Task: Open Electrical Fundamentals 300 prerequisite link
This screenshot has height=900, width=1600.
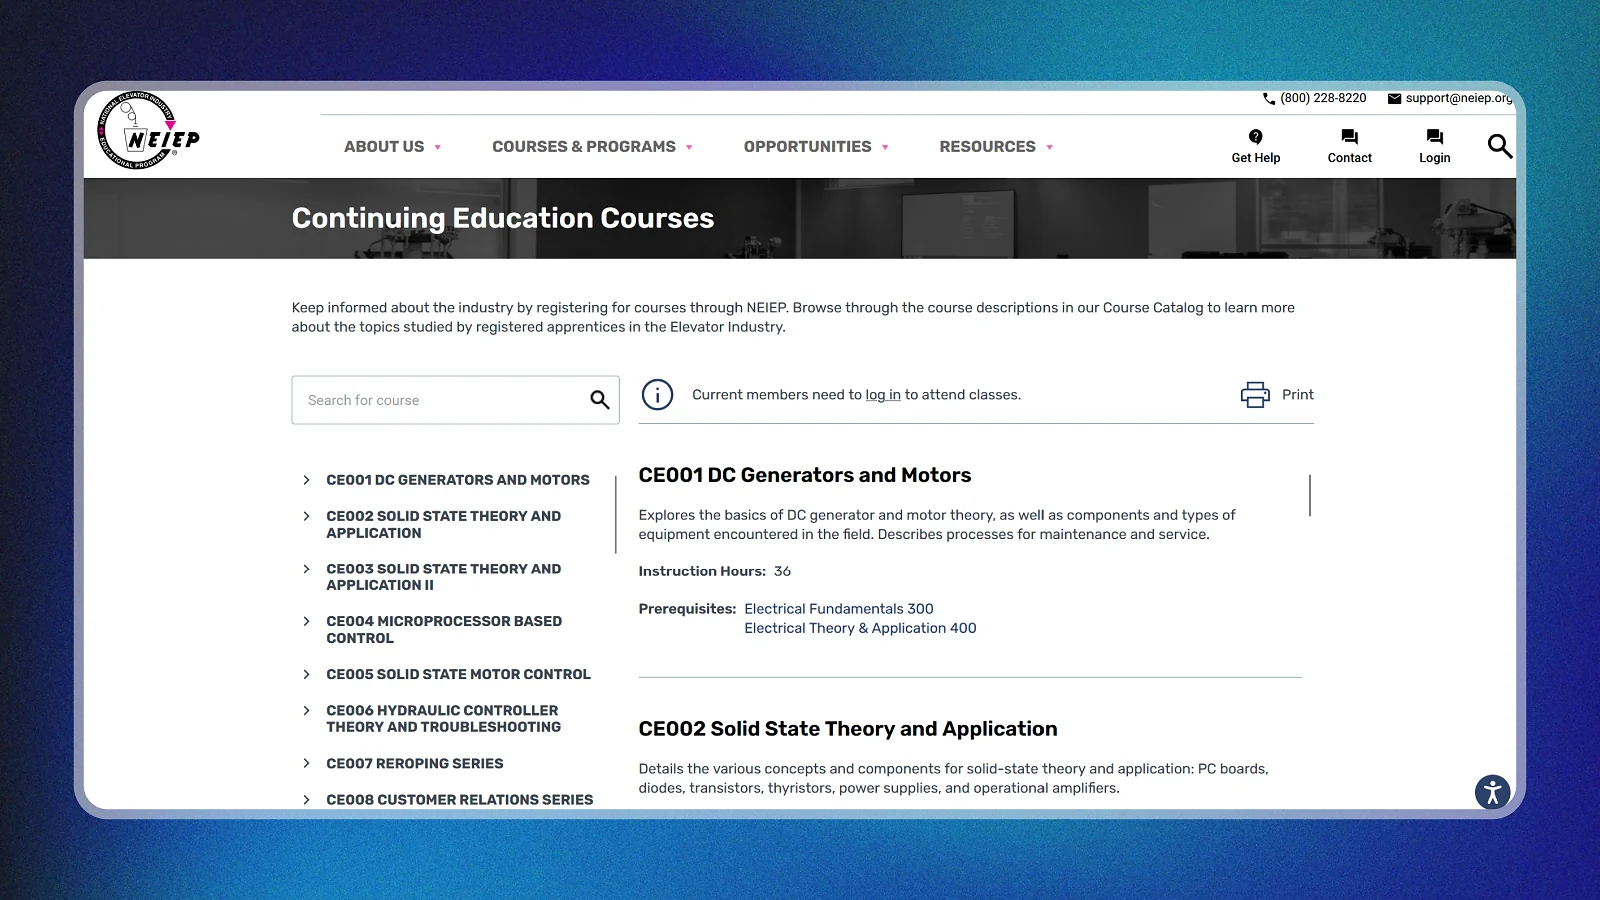Action: (839, 609)
